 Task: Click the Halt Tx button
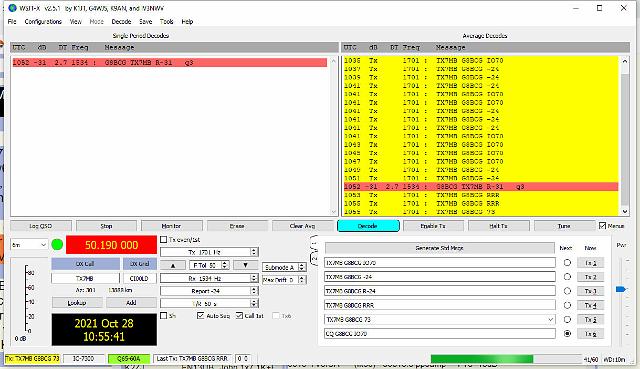pos(499,226)
